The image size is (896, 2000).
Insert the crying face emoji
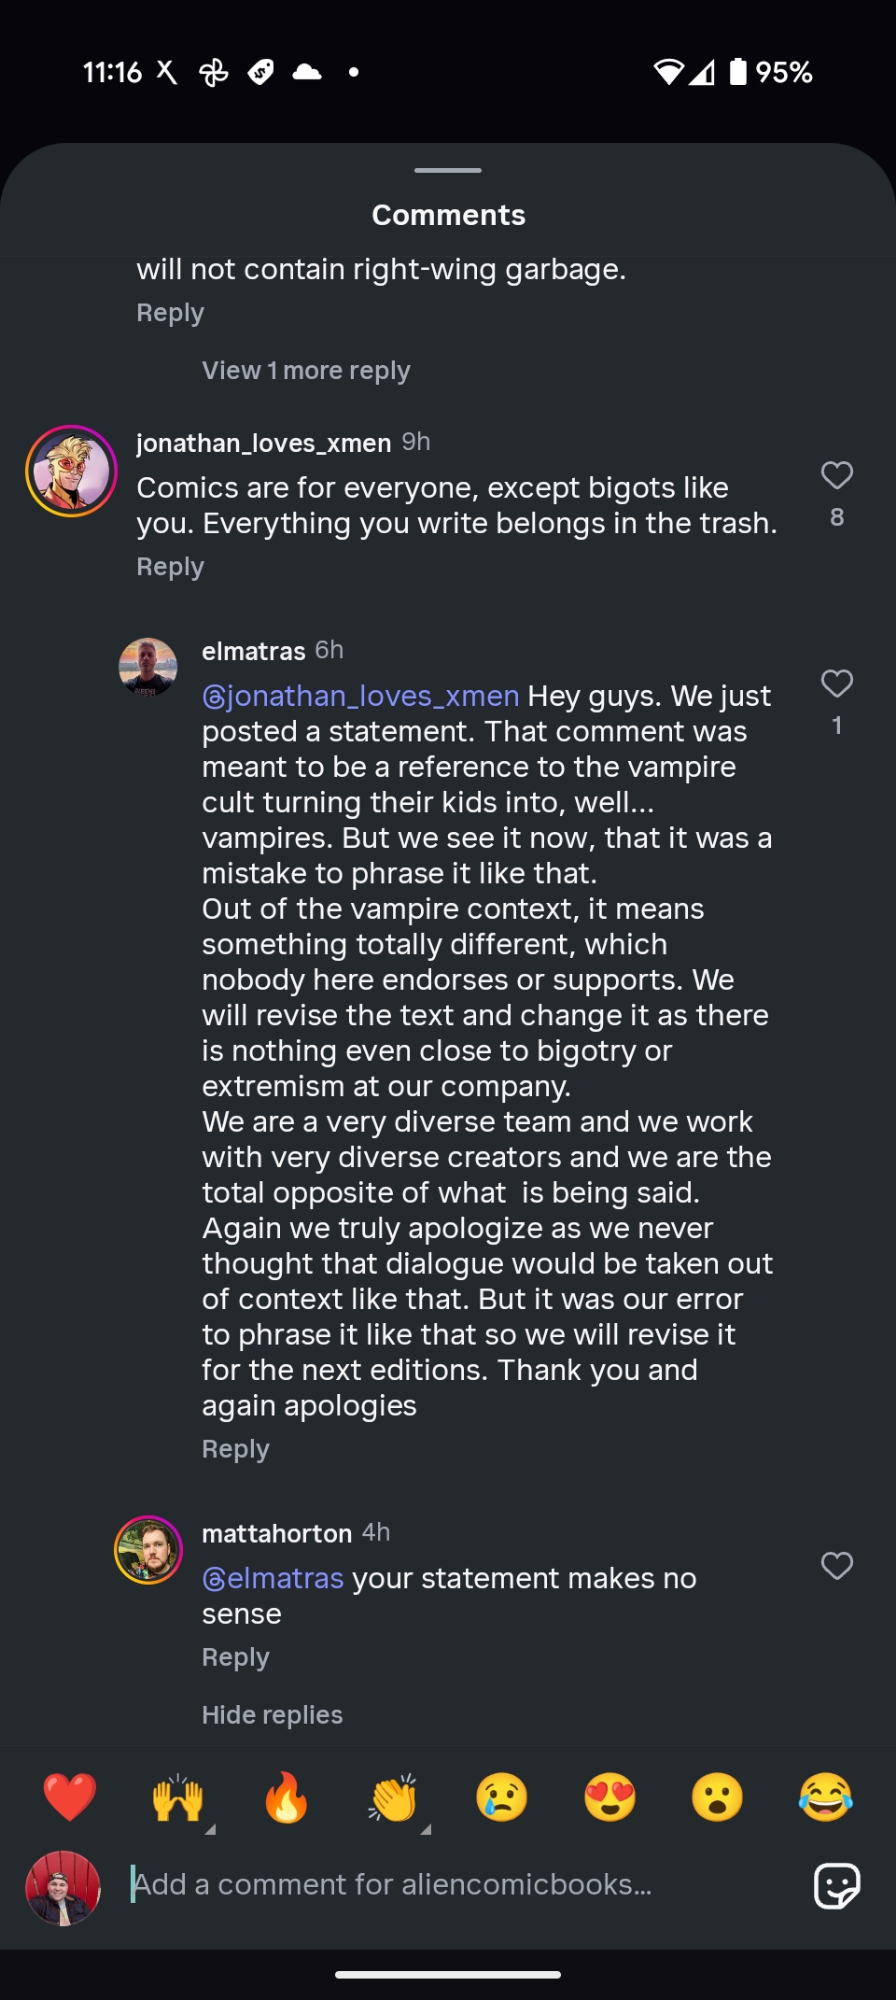502,1797
